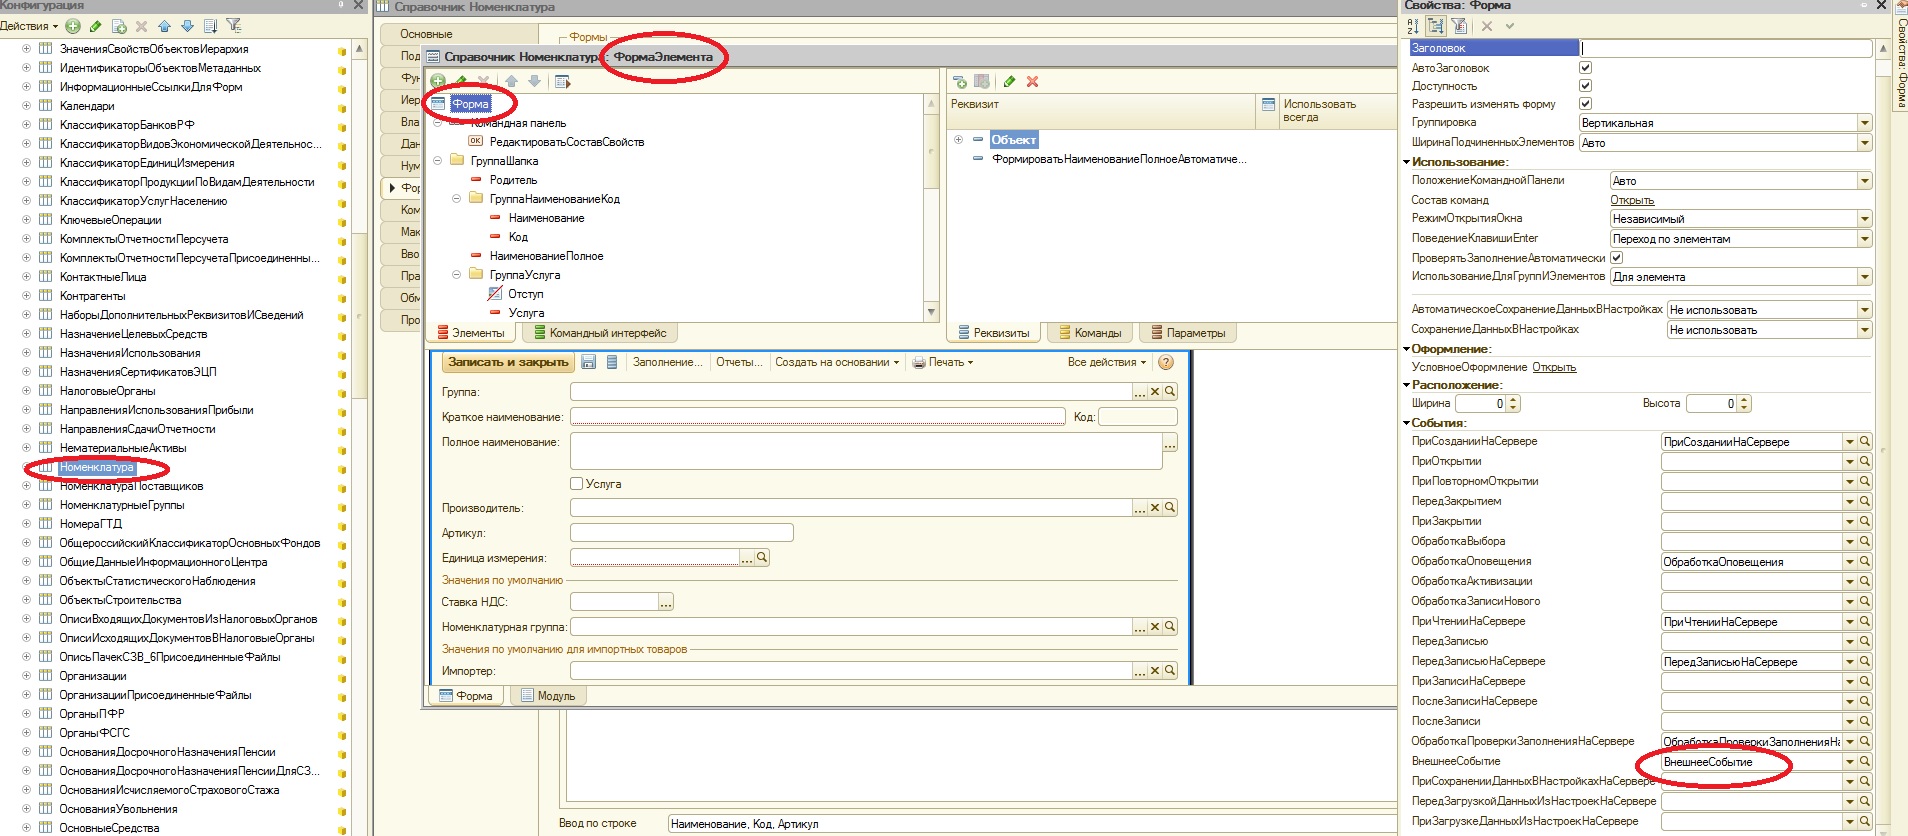The height and width of the screenshot is (836, 1908).
Task: Click add attribute icon in Реквизит toolbar
Action: click(x=960, y=81)
